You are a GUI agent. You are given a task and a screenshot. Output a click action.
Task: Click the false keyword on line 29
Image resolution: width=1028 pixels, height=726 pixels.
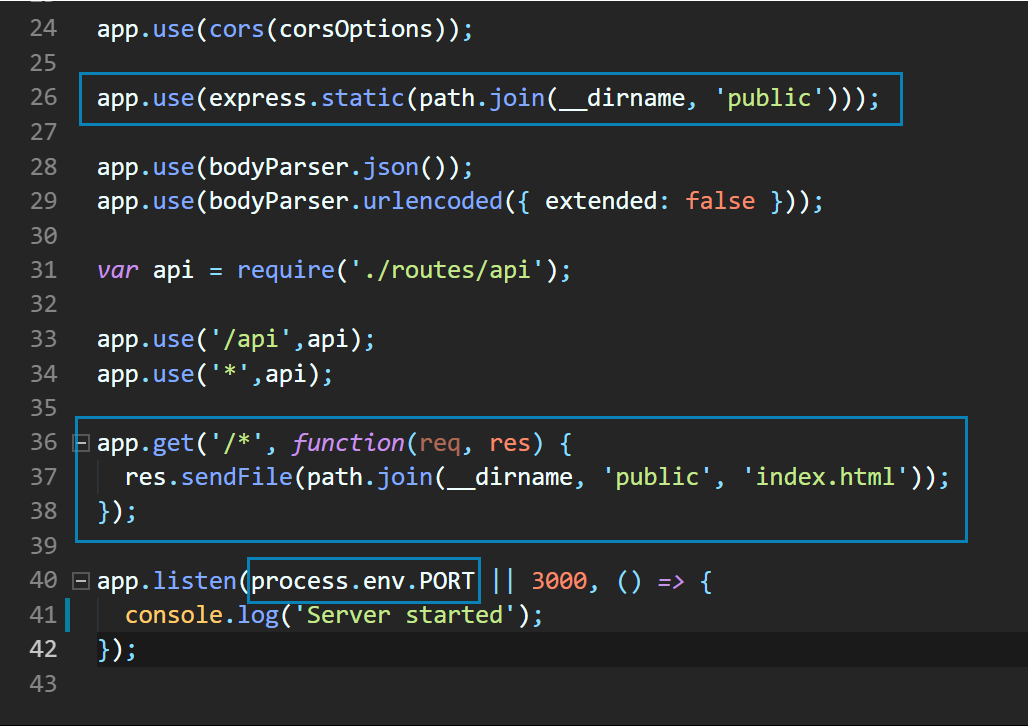pos(720,201)
